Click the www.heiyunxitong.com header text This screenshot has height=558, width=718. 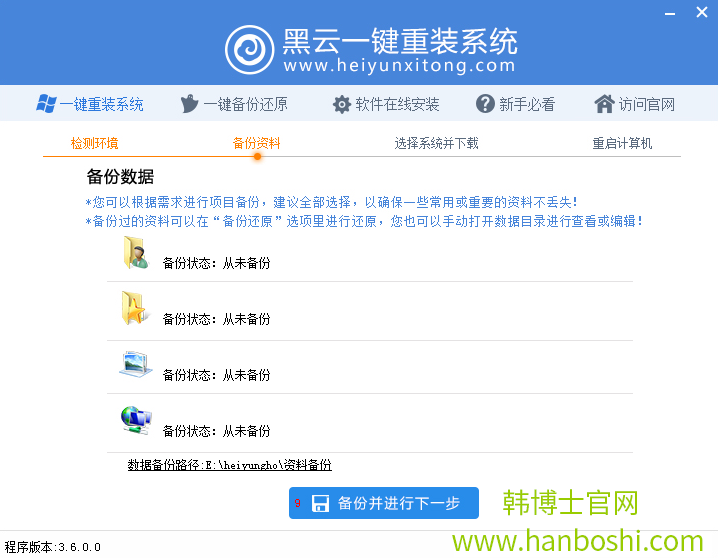pyautogui.click(x=399, y=65)
